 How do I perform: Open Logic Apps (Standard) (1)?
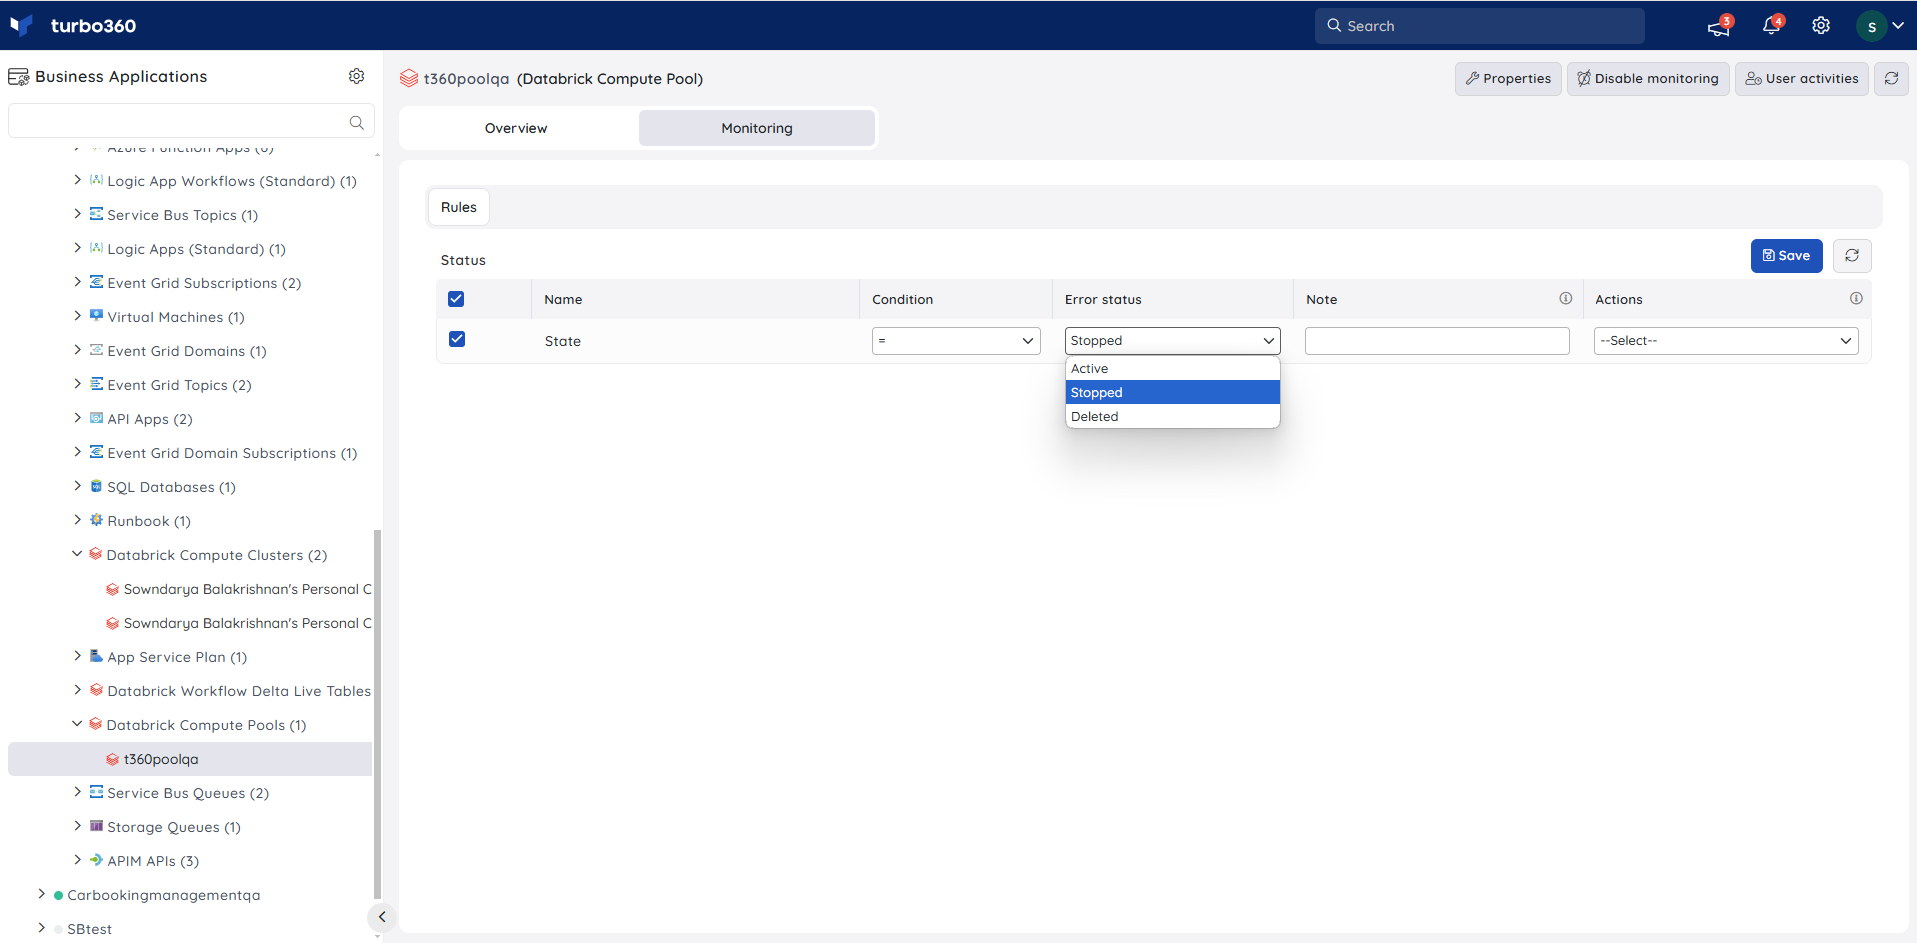pos(196,249)
